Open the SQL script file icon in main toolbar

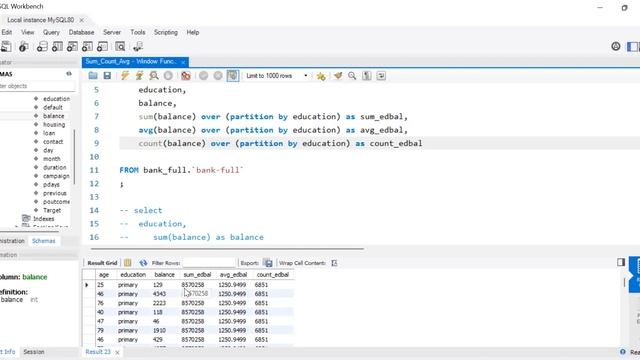pyautogui.click(x=6, y=47)
